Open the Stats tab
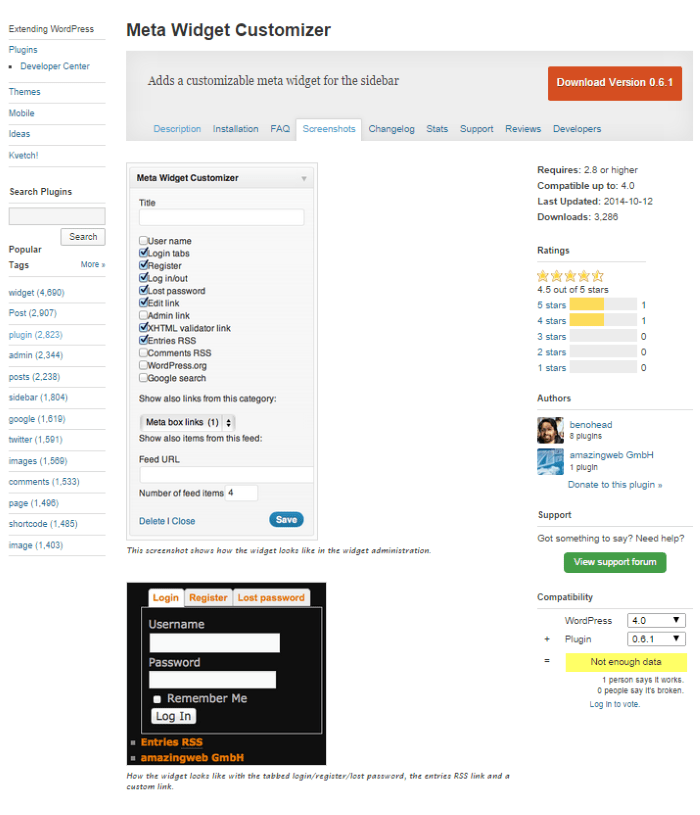 coord(437,129)
